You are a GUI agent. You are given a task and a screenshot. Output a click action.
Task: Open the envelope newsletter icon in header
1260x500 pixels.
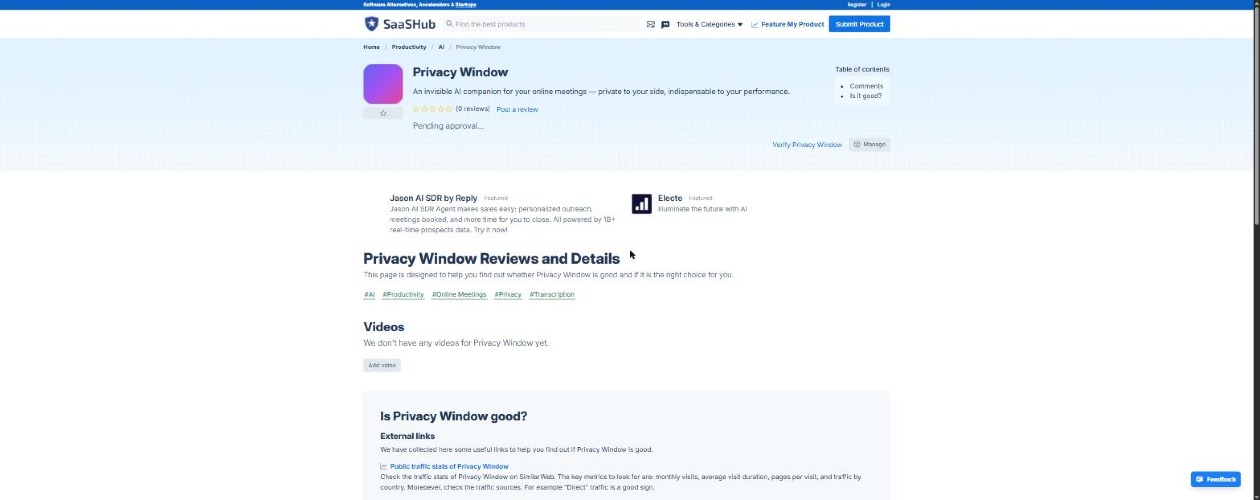(x=651, y=24)
